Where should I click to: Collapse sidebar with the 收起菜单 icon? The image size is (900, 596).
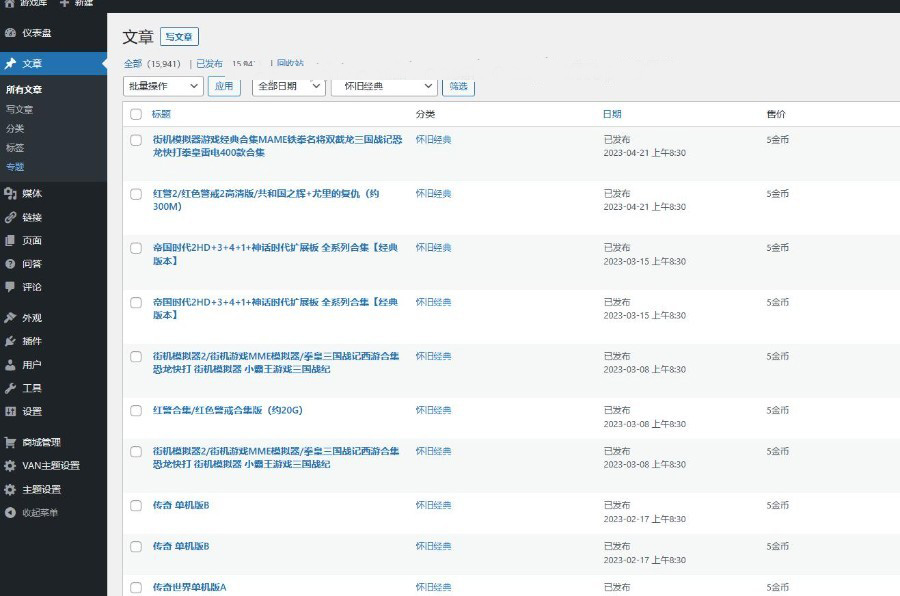click(x=11, y=513)
